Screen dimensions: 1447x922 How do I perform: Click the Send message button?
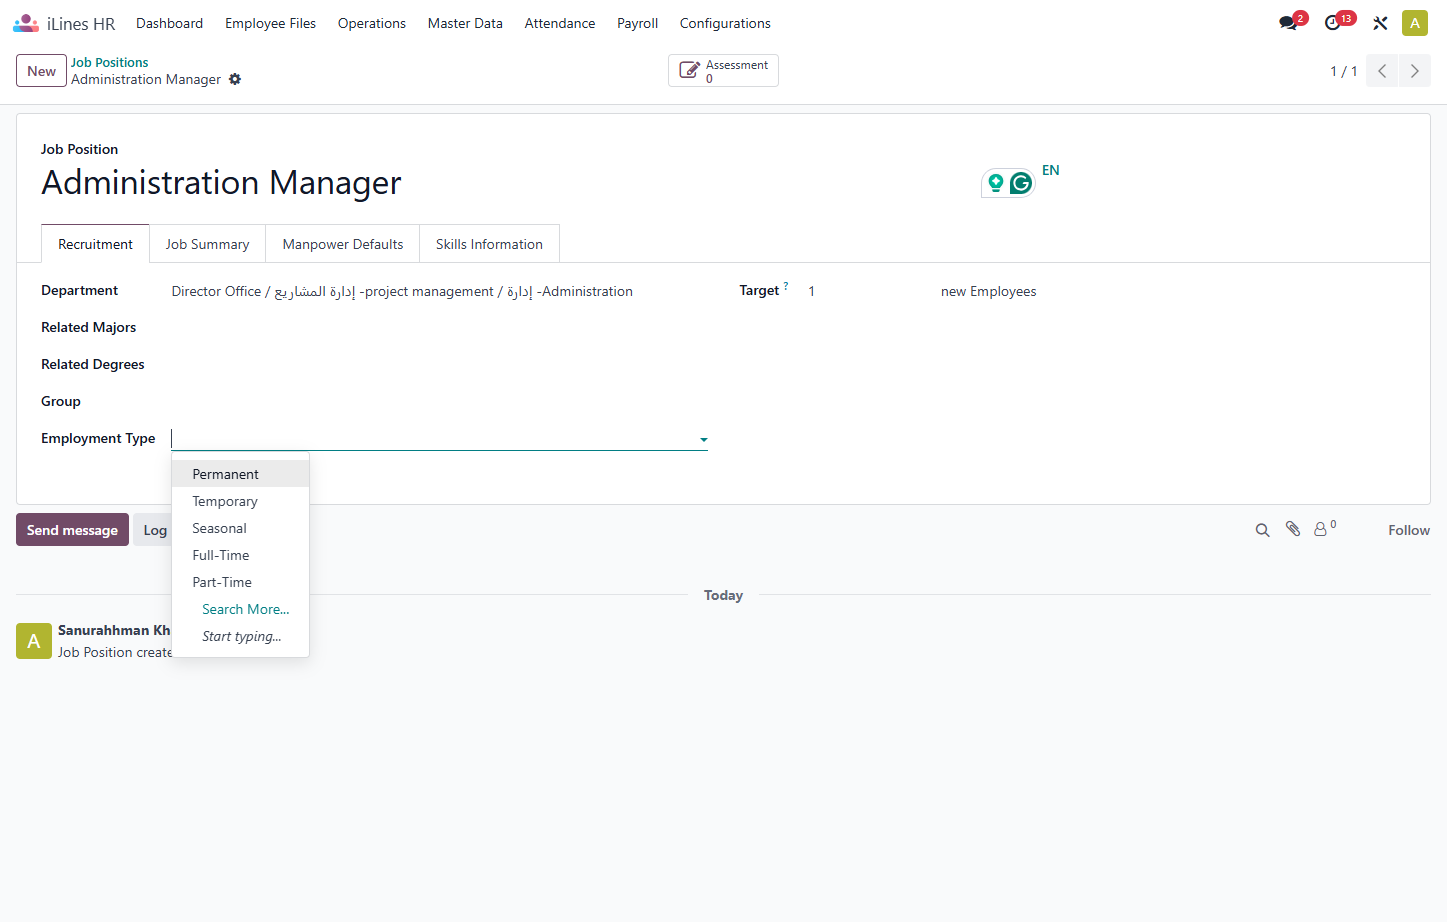click(x=72, y=530)
